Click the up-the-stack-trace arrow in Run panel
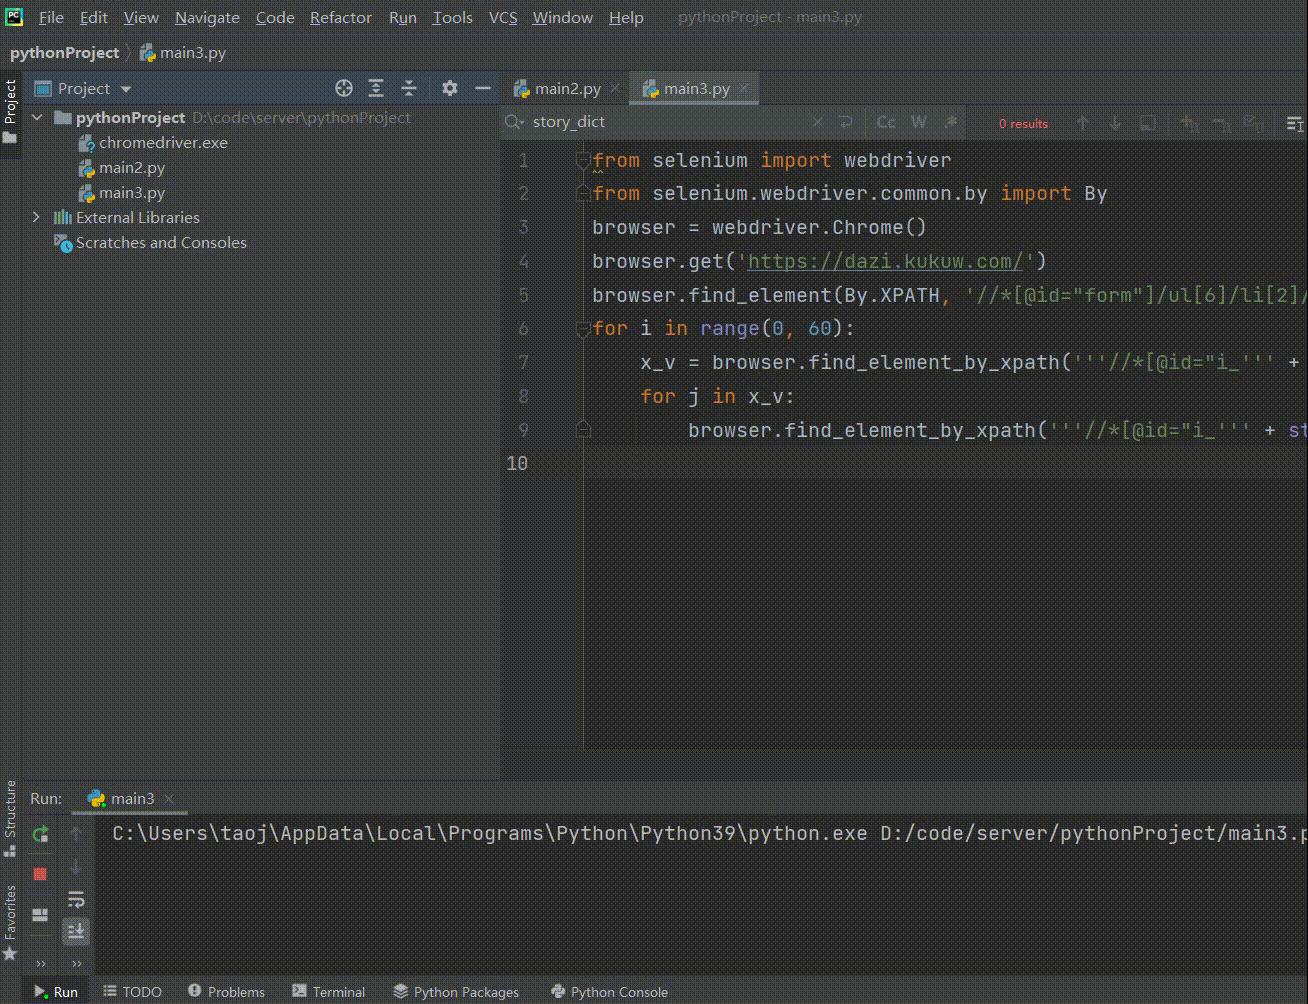Screen dimensions: 1308x1004 (x=76, y=834)
